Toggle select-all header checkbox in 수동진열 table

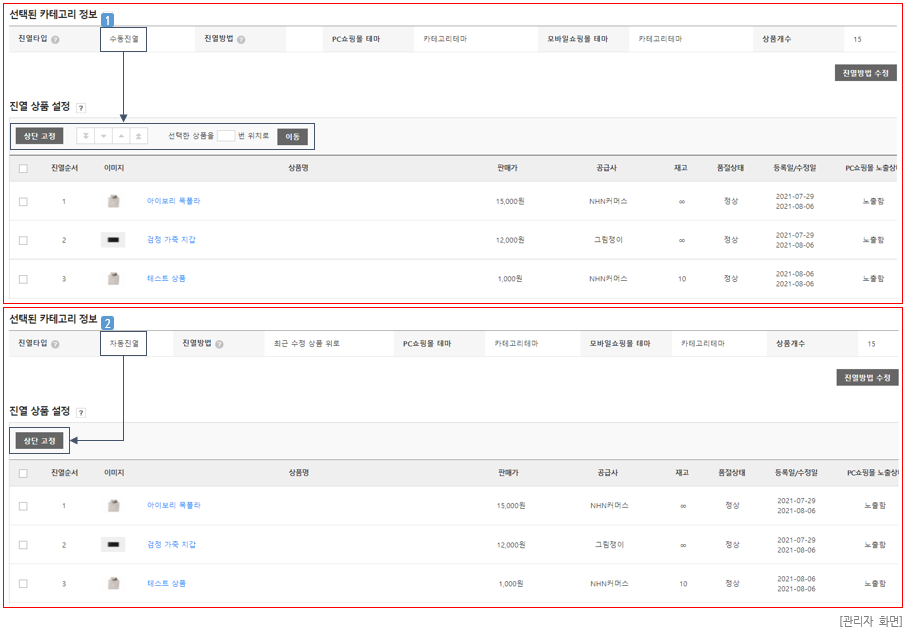click(x=23, y=168)
